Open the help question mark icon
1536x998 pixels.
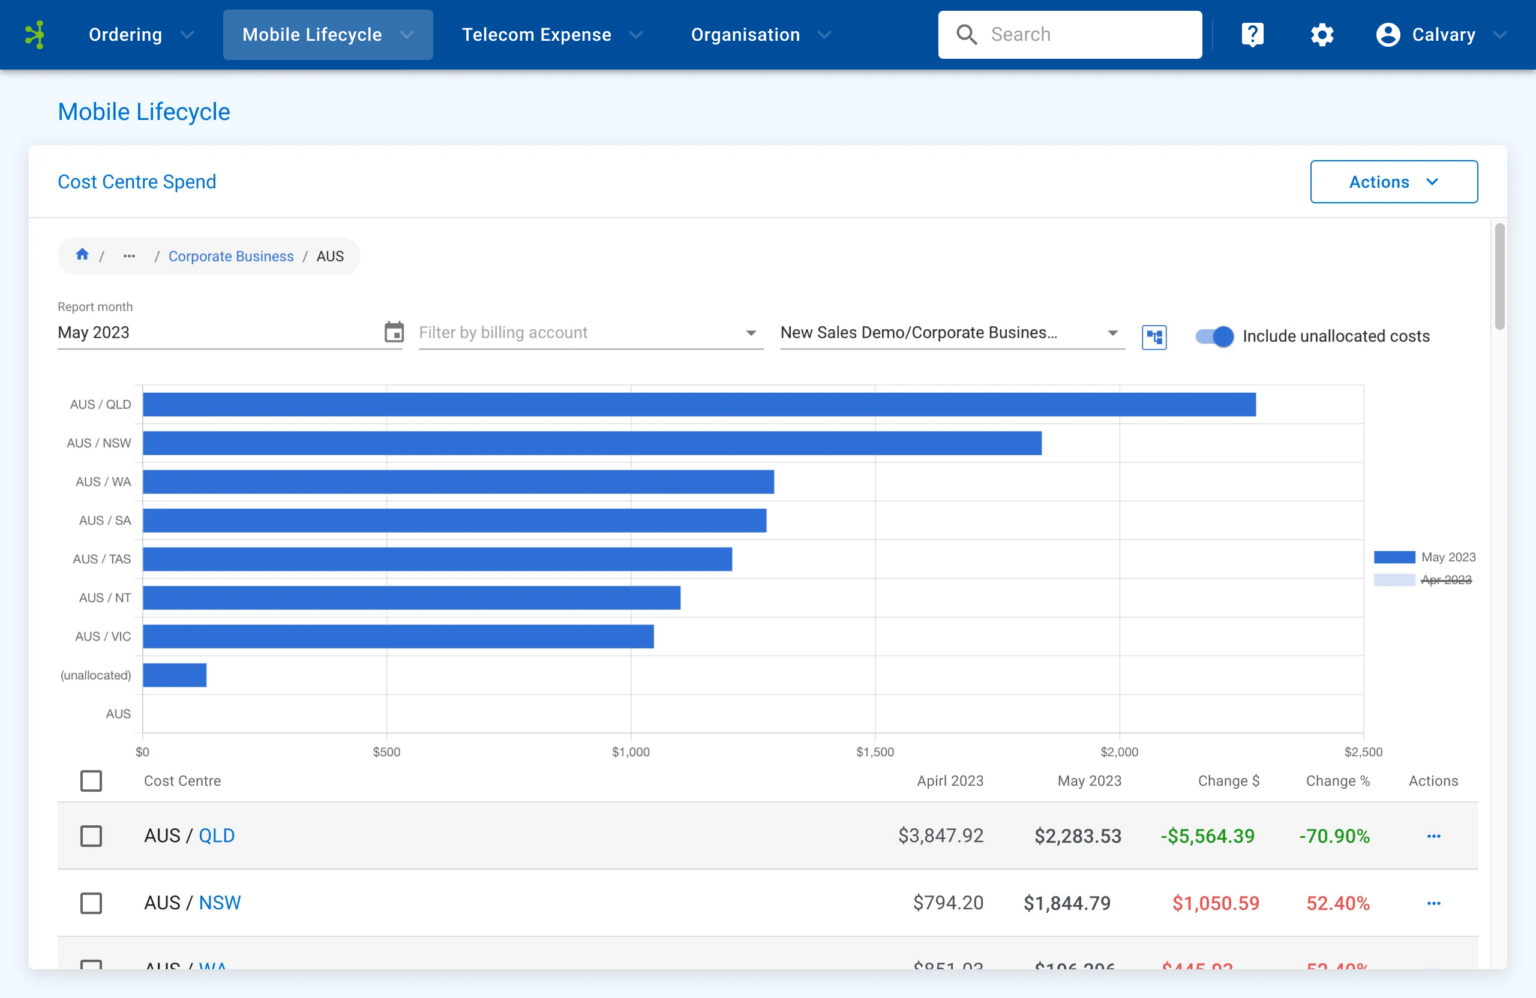(1252, 35)
